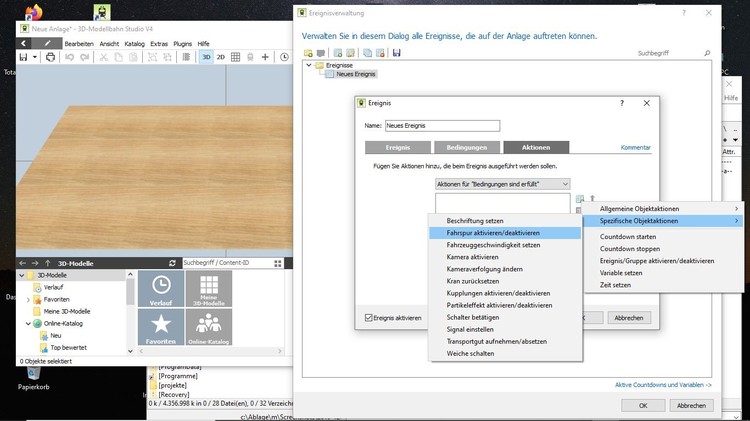Click the clock time icon in main toolbar
This screenshot has width=750, height=421.
click(x=284, y=57)
